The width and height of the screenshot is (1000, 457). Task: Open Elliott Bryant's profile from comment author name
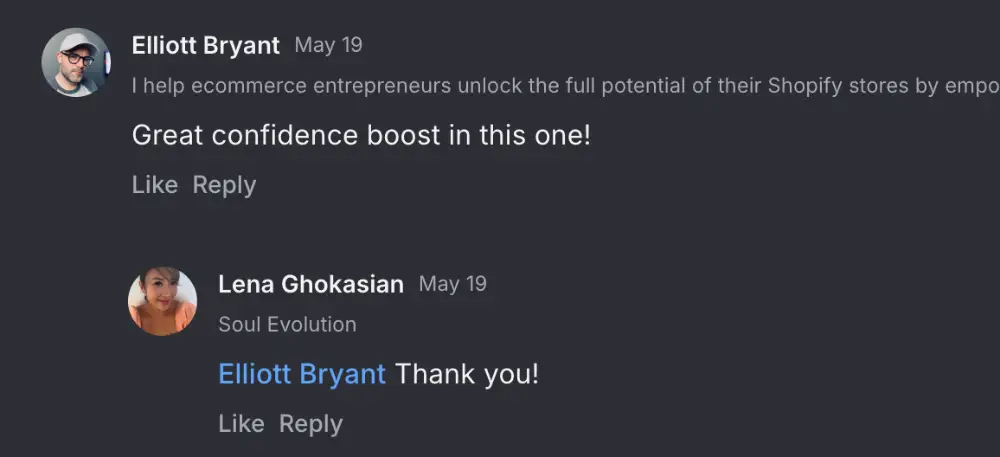[x=205, y=46]
